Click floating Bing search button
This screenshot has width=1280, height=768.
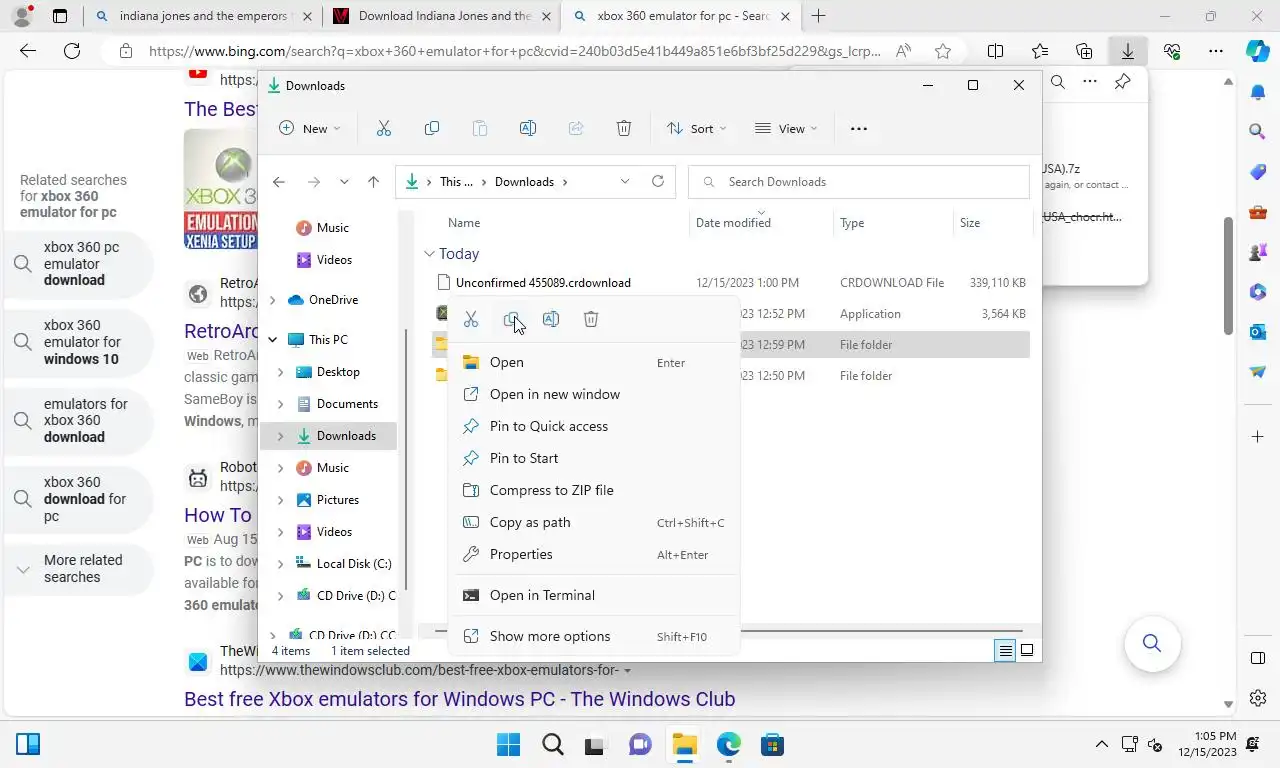pos(1152,643)
